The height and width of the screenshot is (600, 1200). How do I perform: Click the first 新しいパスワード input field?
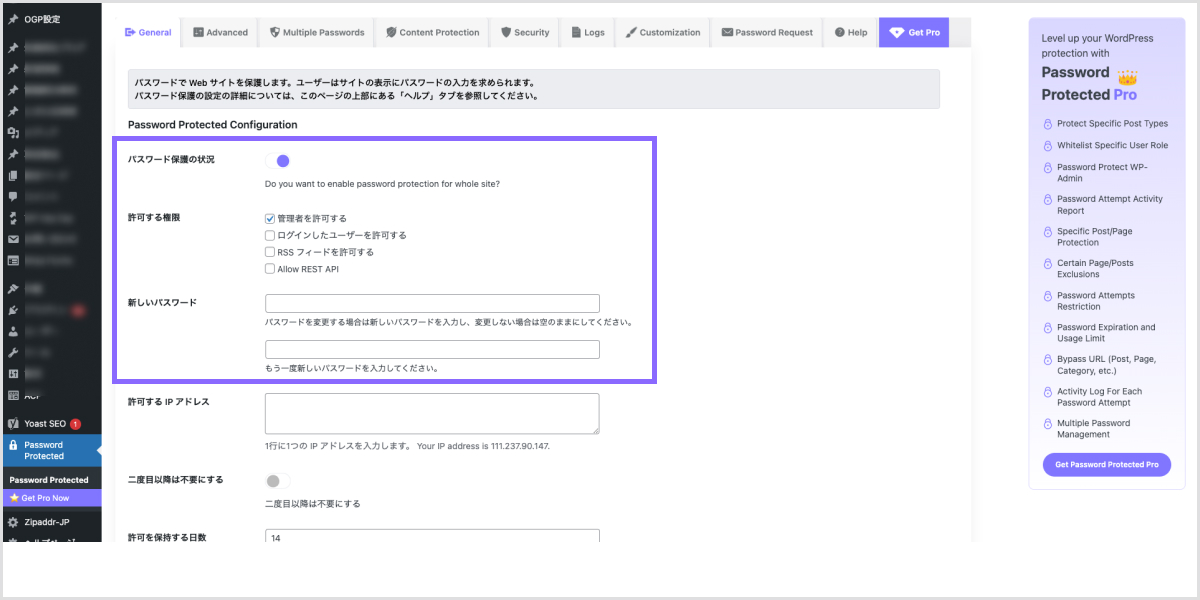coord(432,304)
